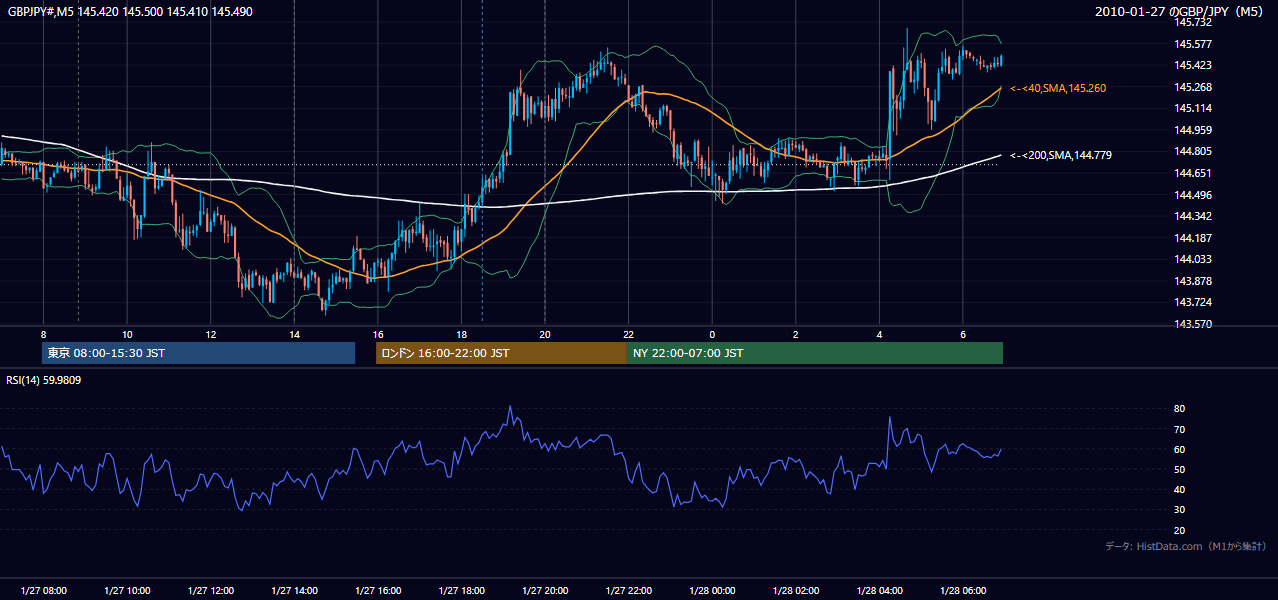Click price axis value 144.033
1278x600 pixels.
[x=1192, y=259]
